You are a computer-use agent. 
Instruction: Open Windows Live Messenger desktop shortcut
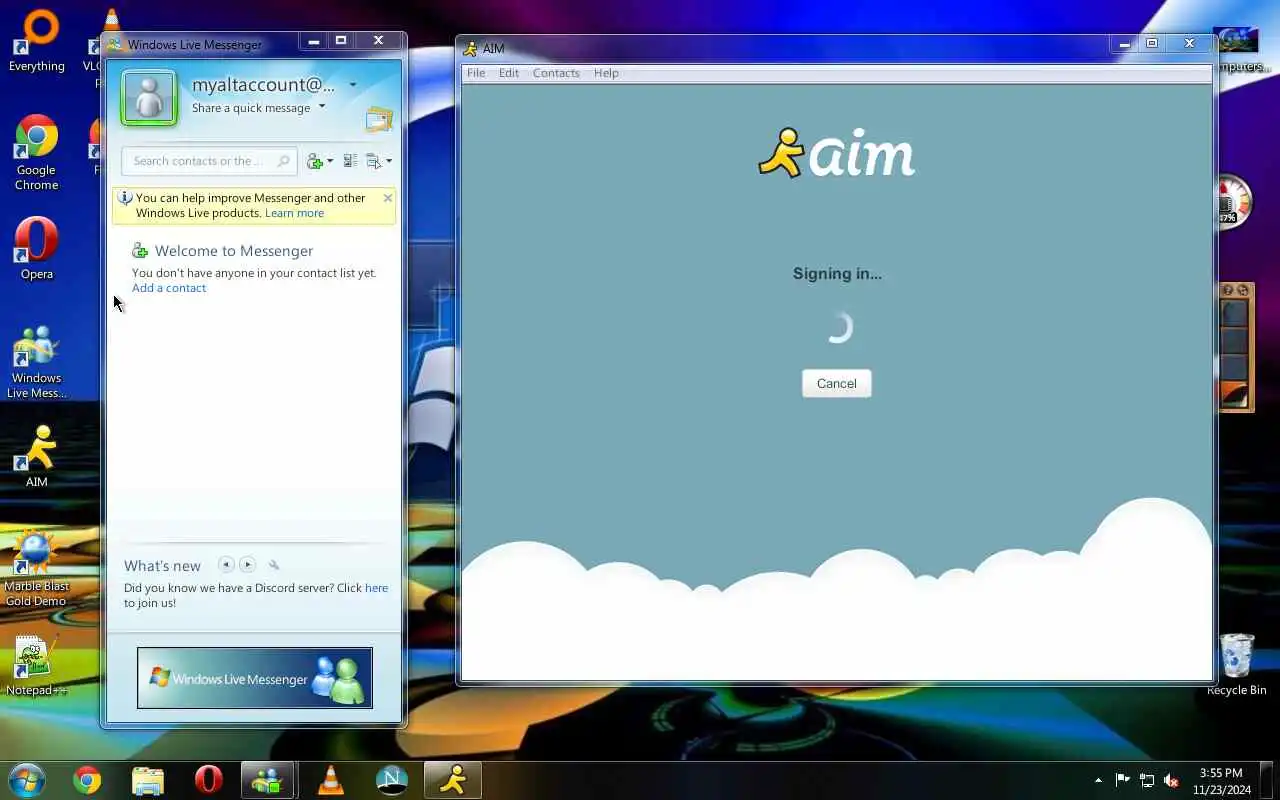point(37,362)
